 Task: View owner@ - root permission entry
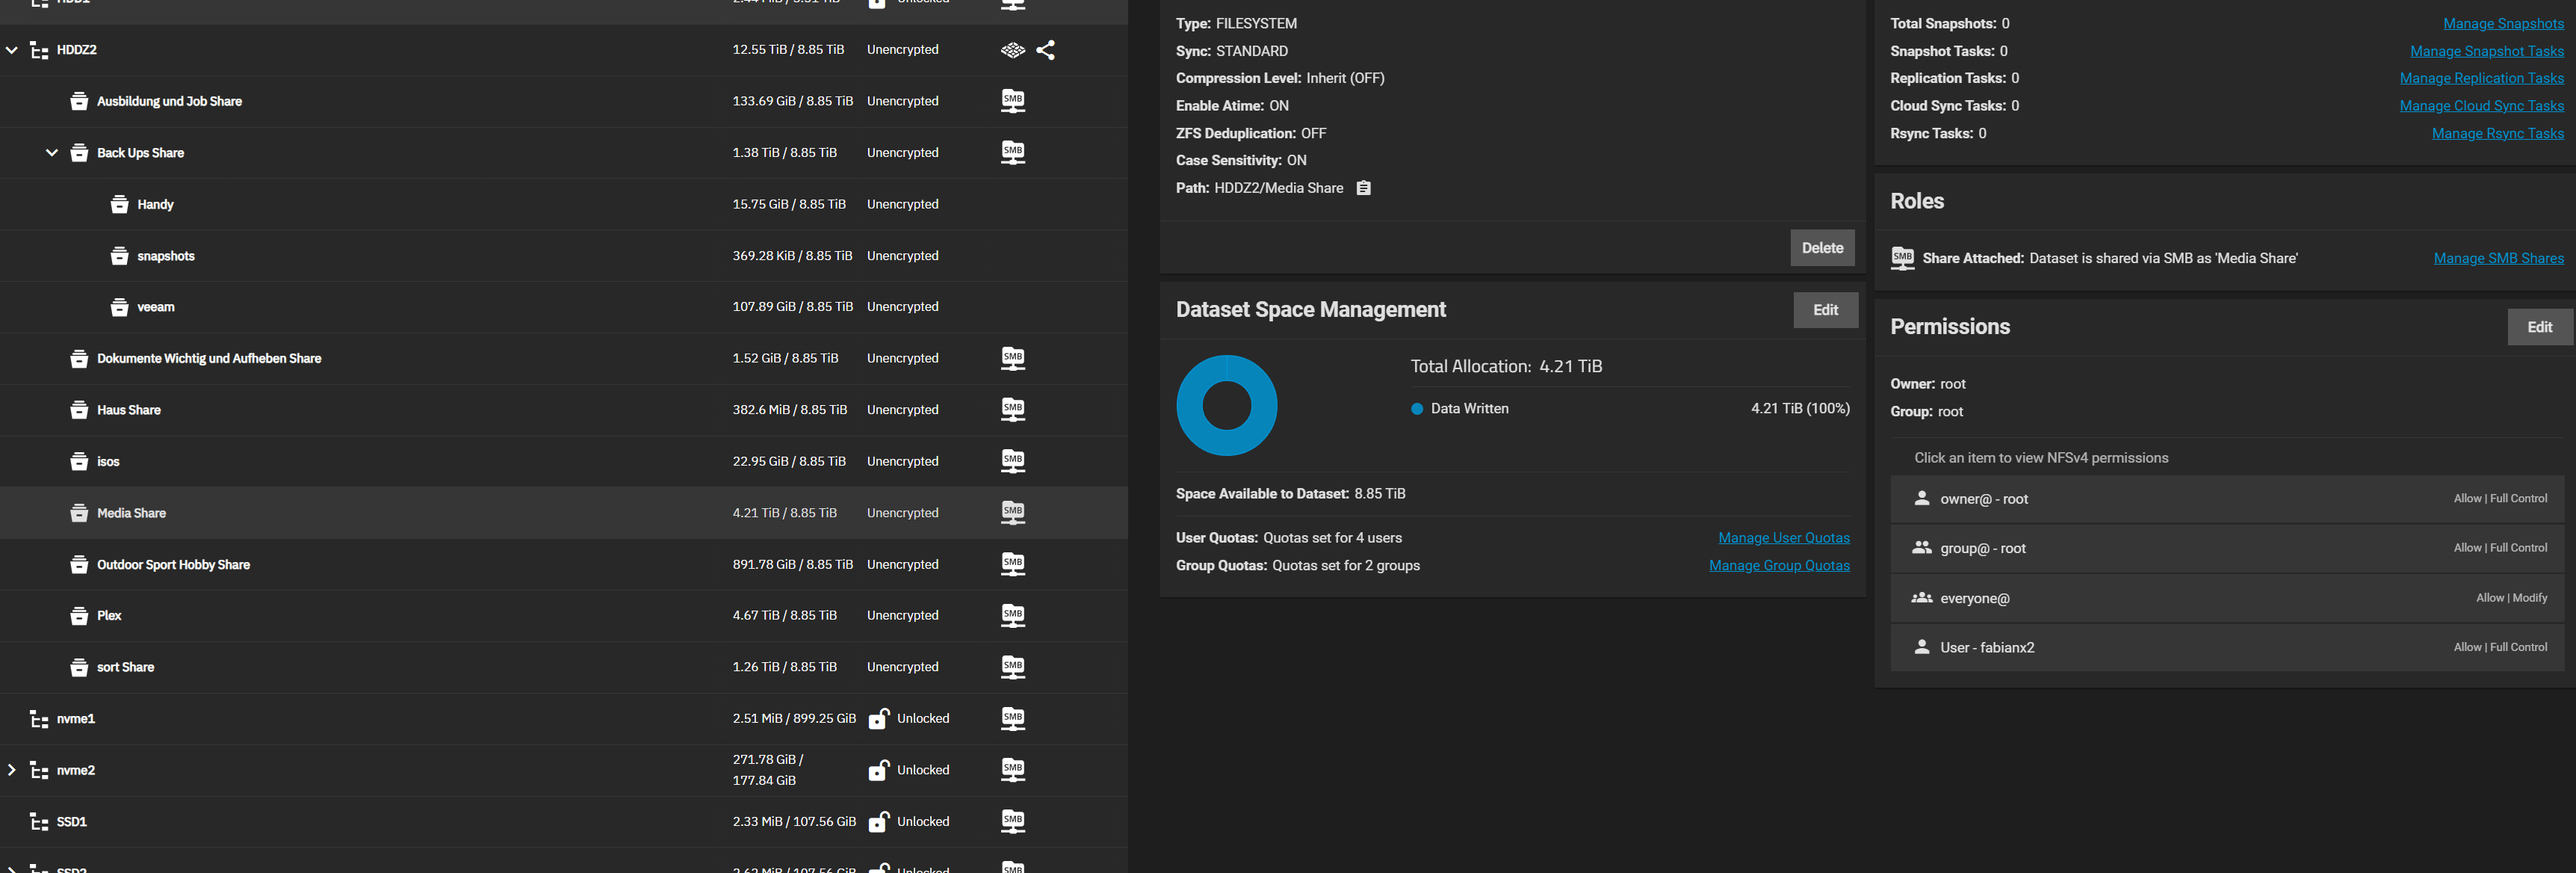coord(2228,499)
